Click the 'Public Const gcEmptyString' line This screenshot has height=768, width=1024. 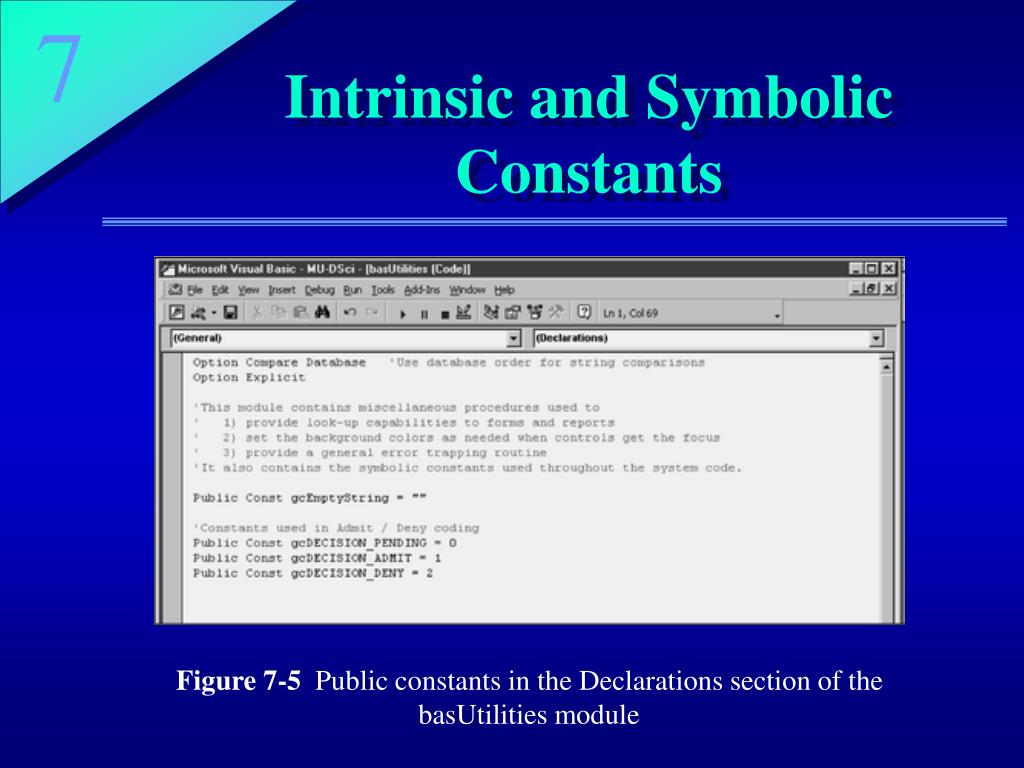[x=310, y=498]
